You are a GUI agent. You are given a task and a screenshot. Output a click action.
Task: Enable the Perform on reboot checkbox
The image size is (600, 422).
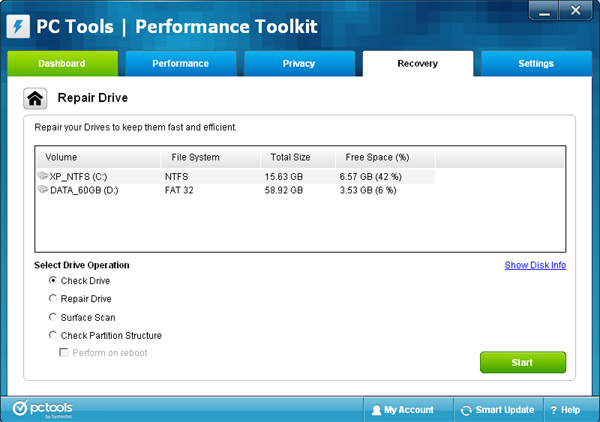[x=64, y=353]
